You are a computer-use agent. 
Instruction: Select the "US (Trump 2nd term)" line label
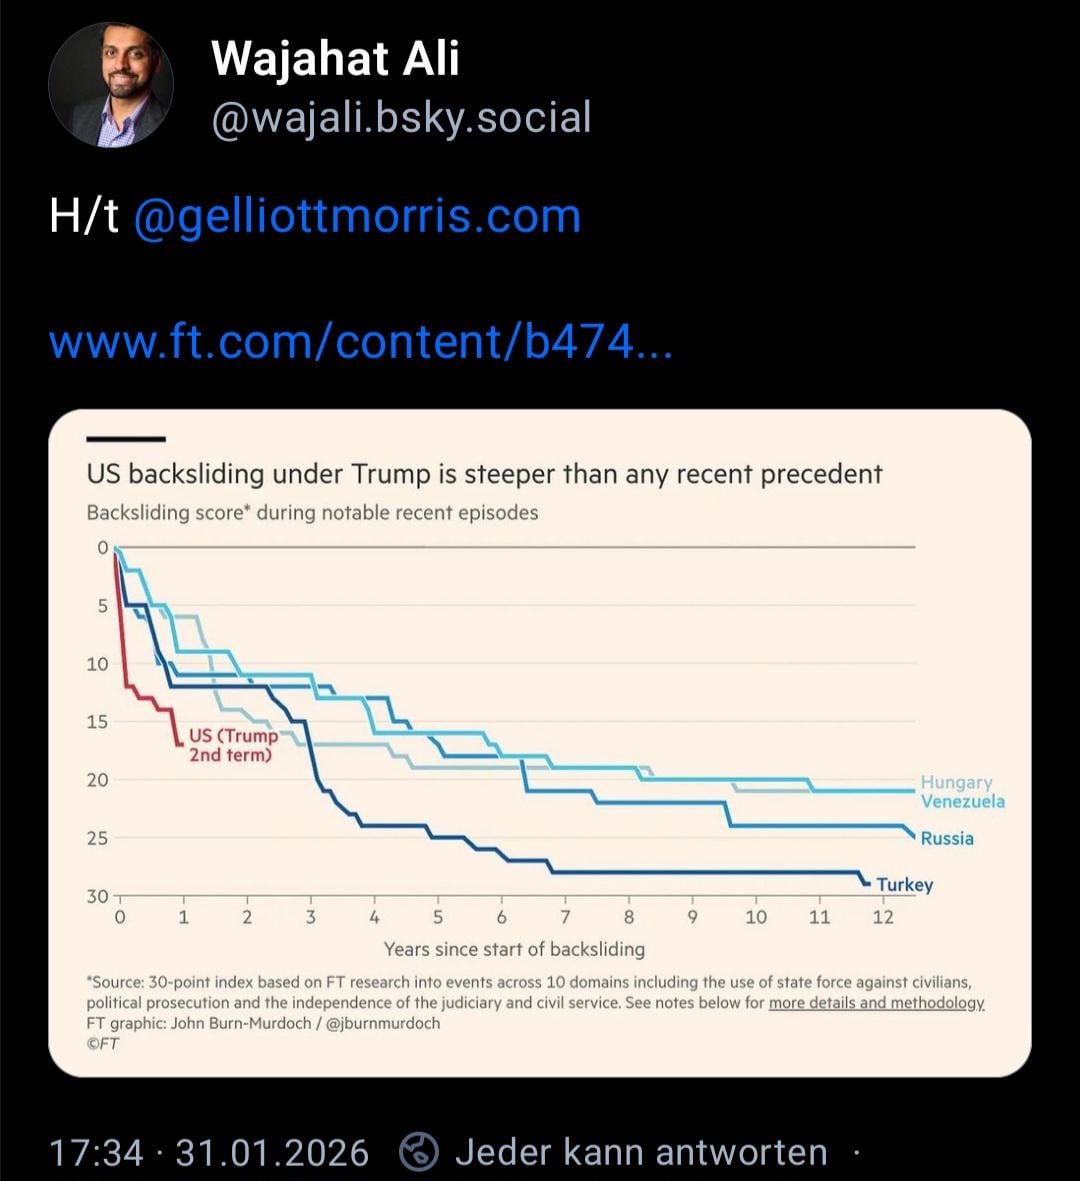[x=232, y=745]
